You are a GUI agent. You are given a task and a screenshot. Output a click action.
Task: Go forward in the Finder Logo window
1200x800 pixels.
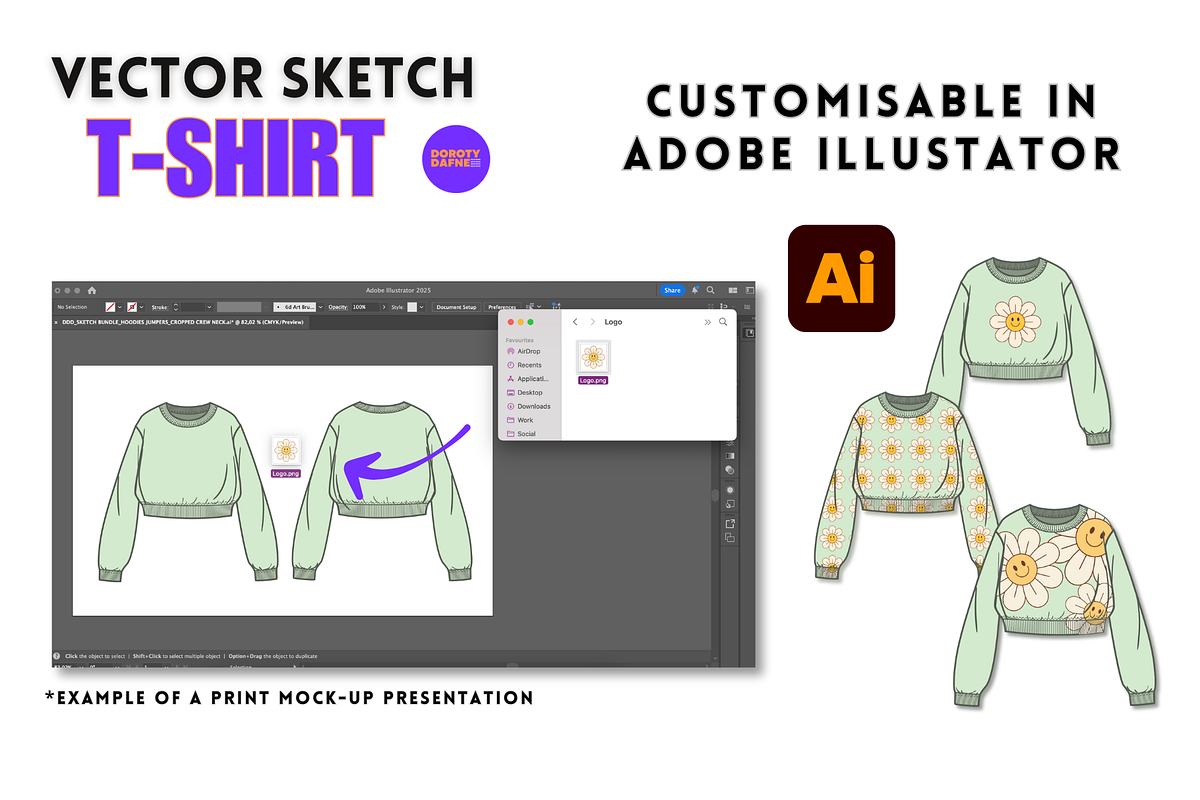[x=593, y=322]
